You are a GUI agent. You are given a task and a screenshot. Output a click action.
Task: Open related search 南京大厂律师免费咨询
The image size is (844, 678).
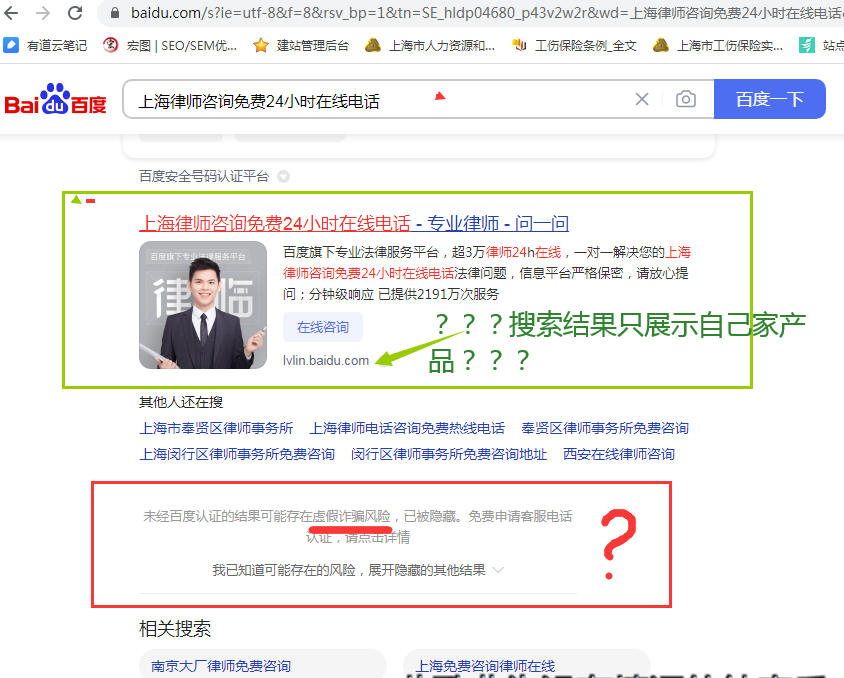263,665
